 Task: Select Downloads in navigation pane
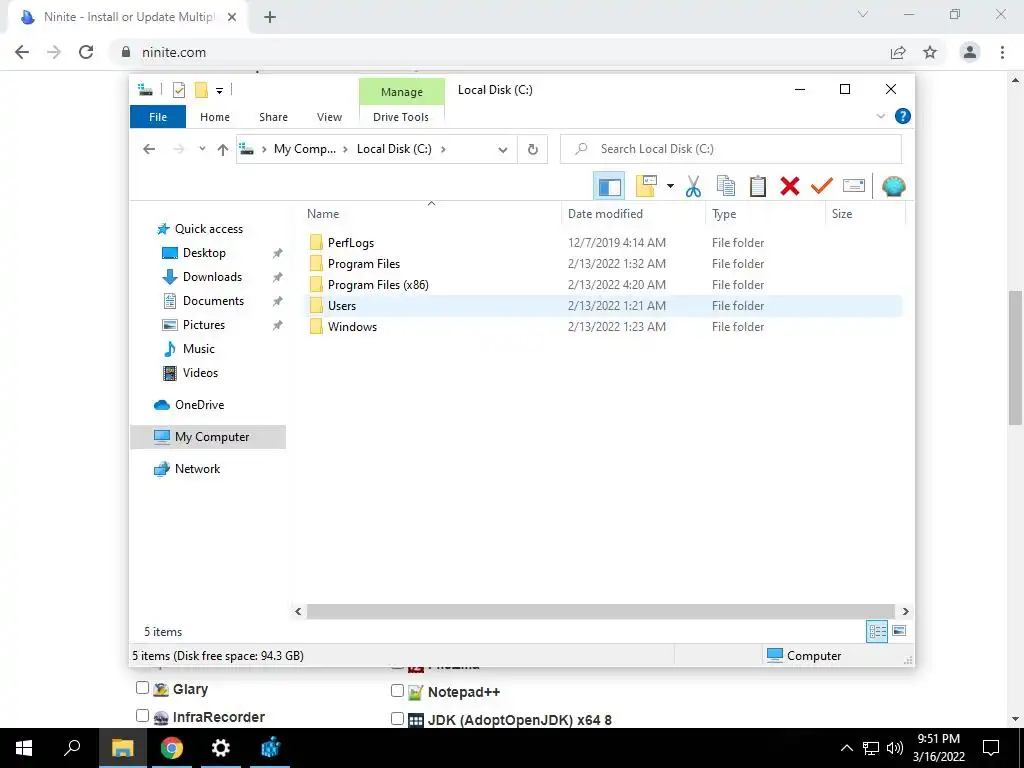click(212, 277)
